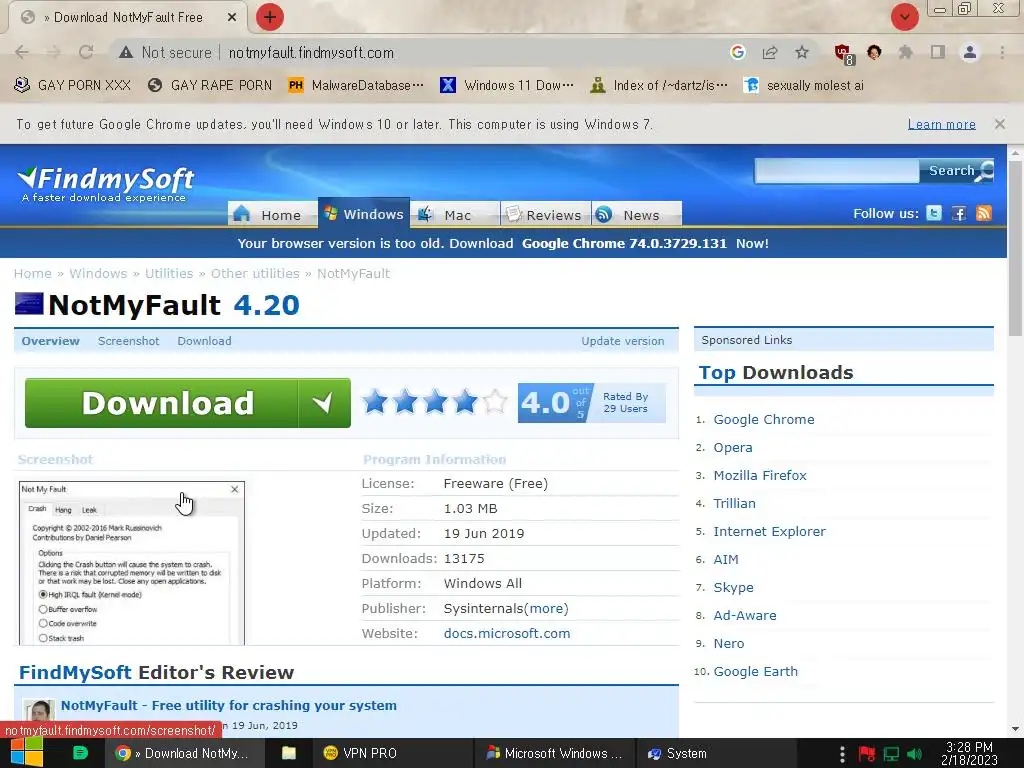Click the scrollbar down arrow
Screen dimensions: 1024x768
coord(1015,729)
